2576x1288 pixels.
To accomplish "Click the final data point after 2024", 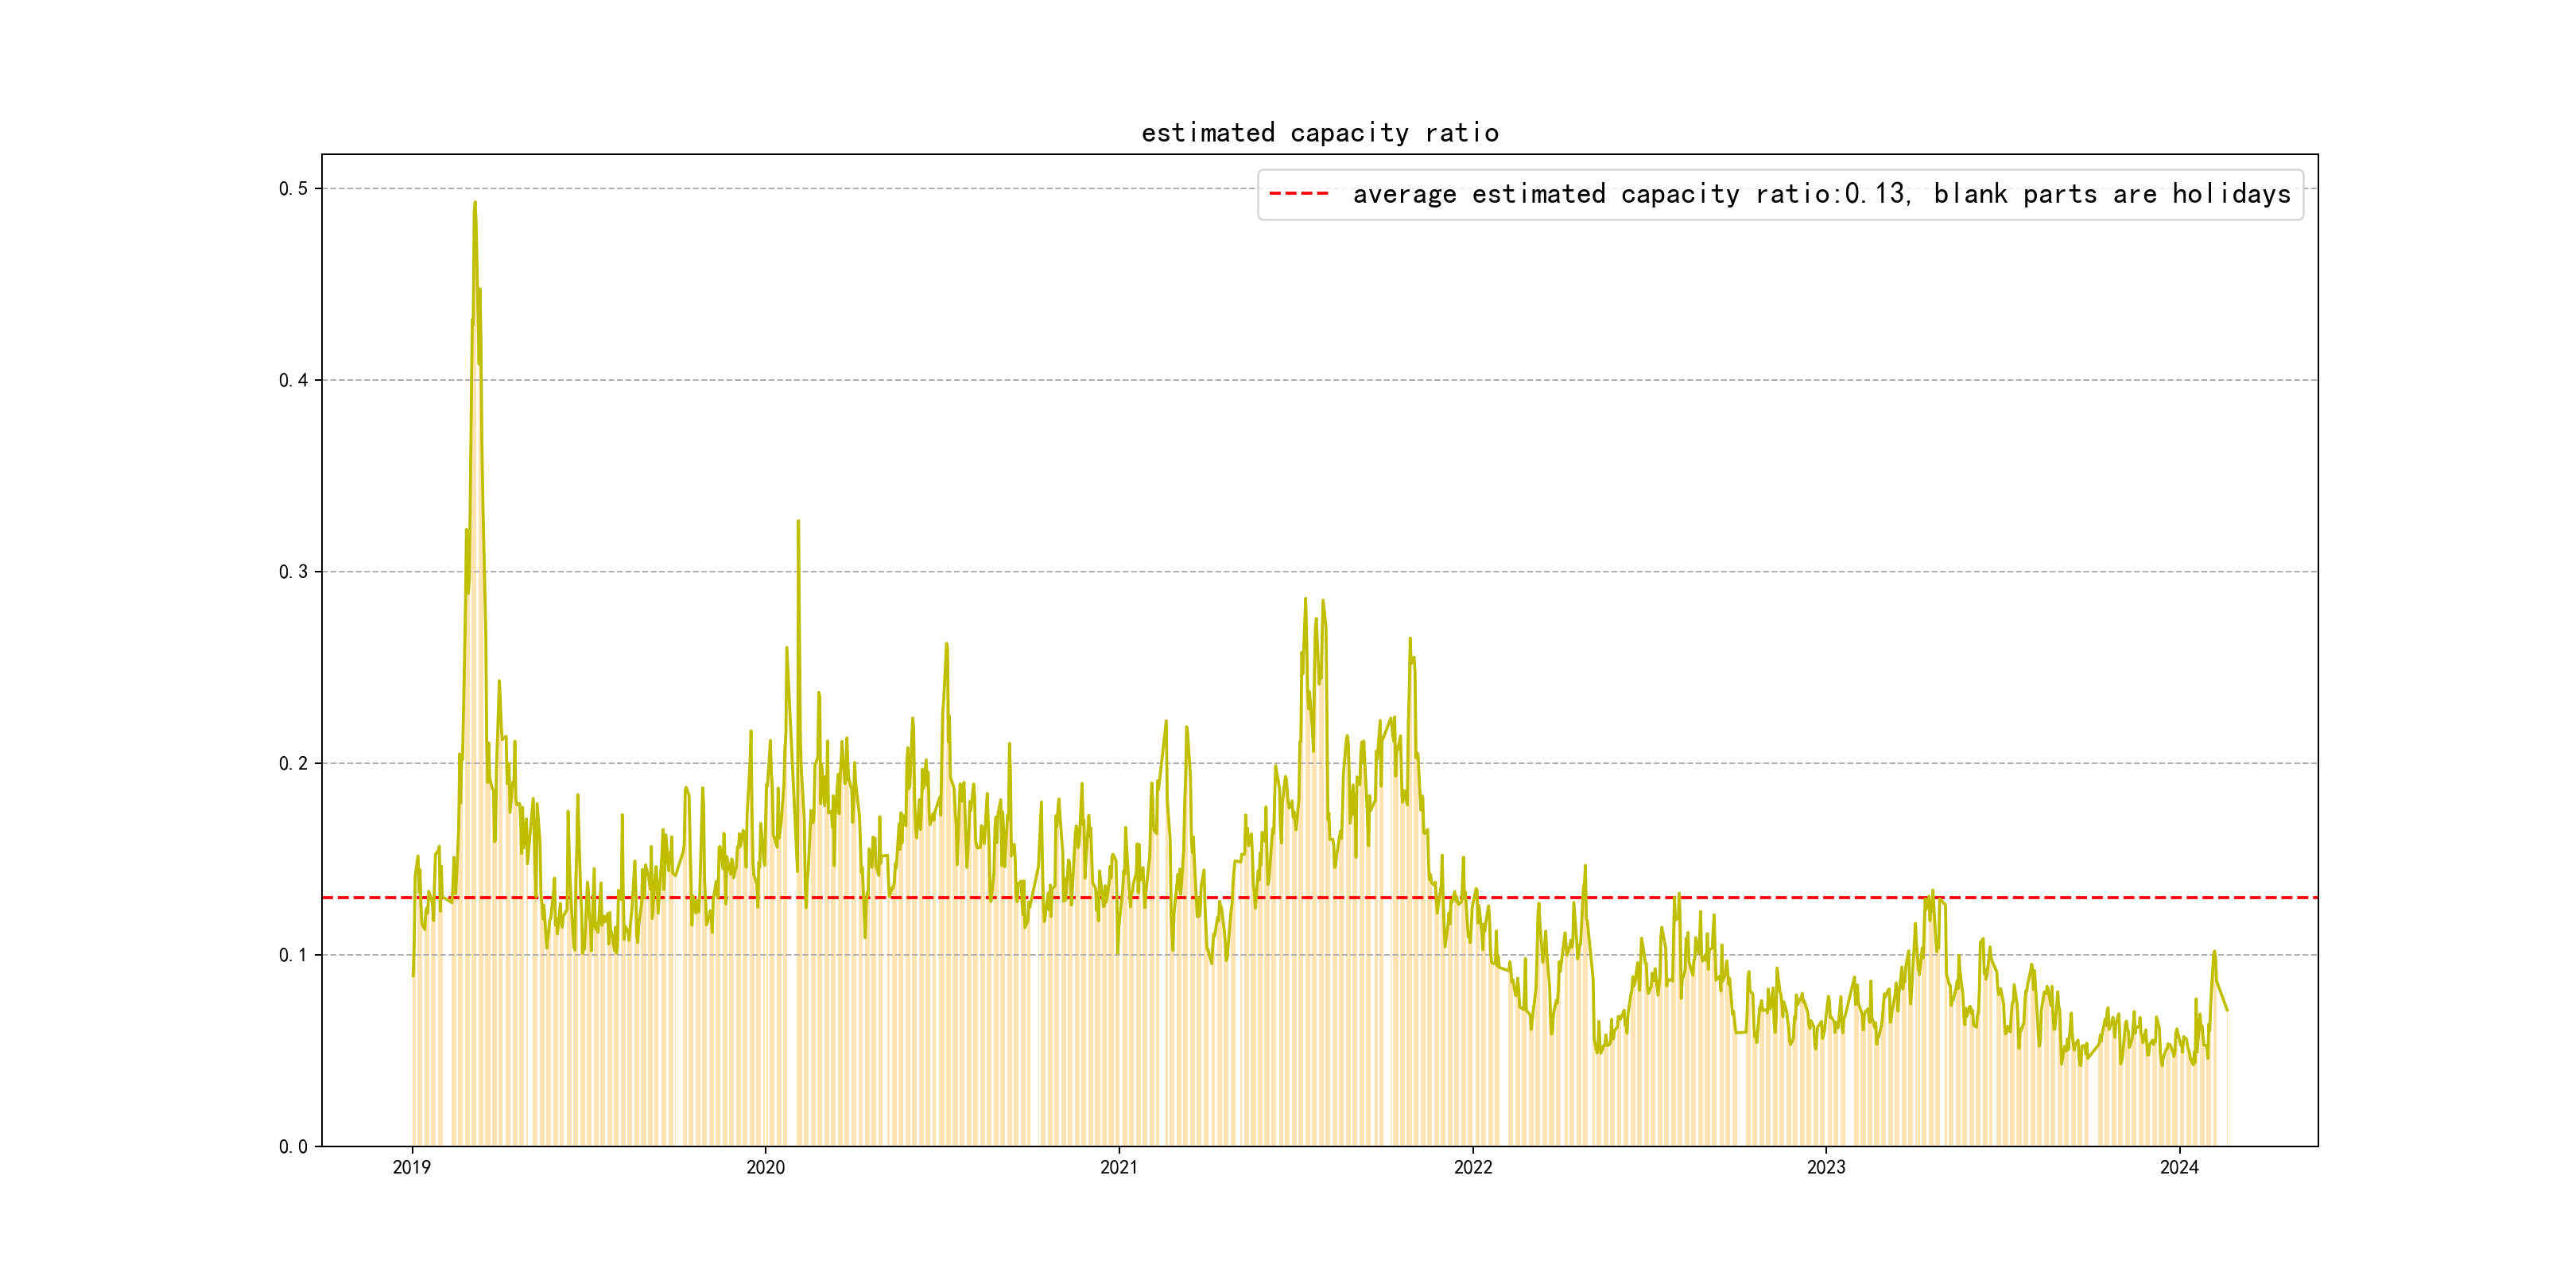I will click(x=2227, y=1010).
